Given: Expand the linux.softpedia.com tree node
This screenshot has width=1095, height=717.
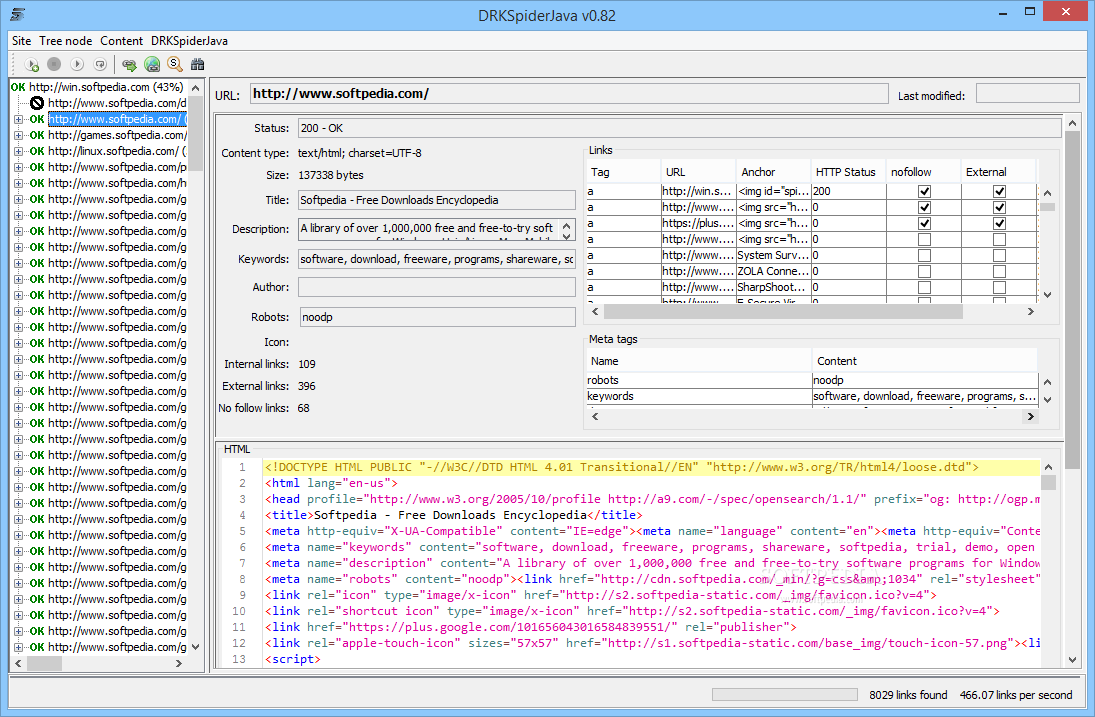Looking at the screenshot, I should pos(18,151).
